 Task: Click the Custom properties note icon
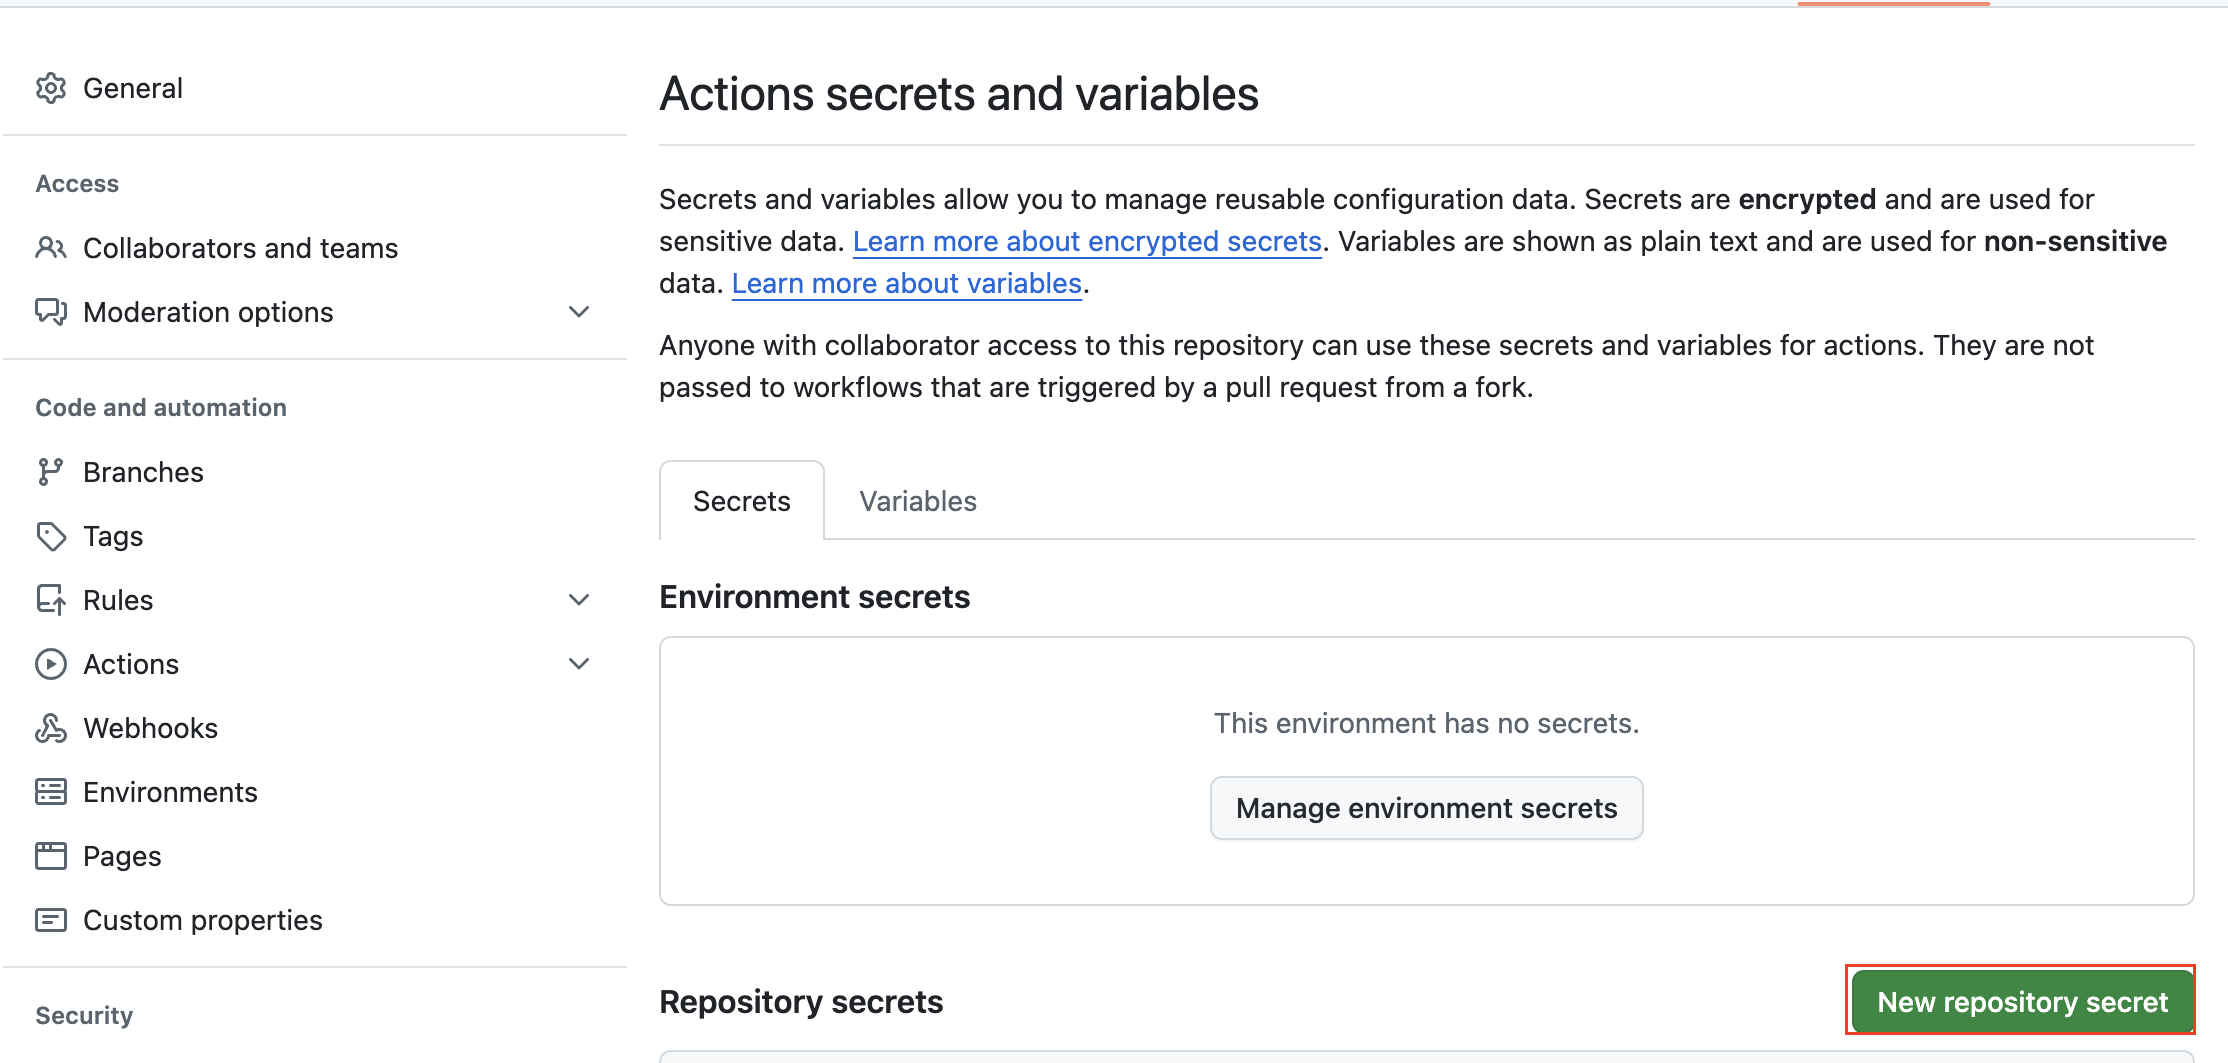click(x=51, y=920)
